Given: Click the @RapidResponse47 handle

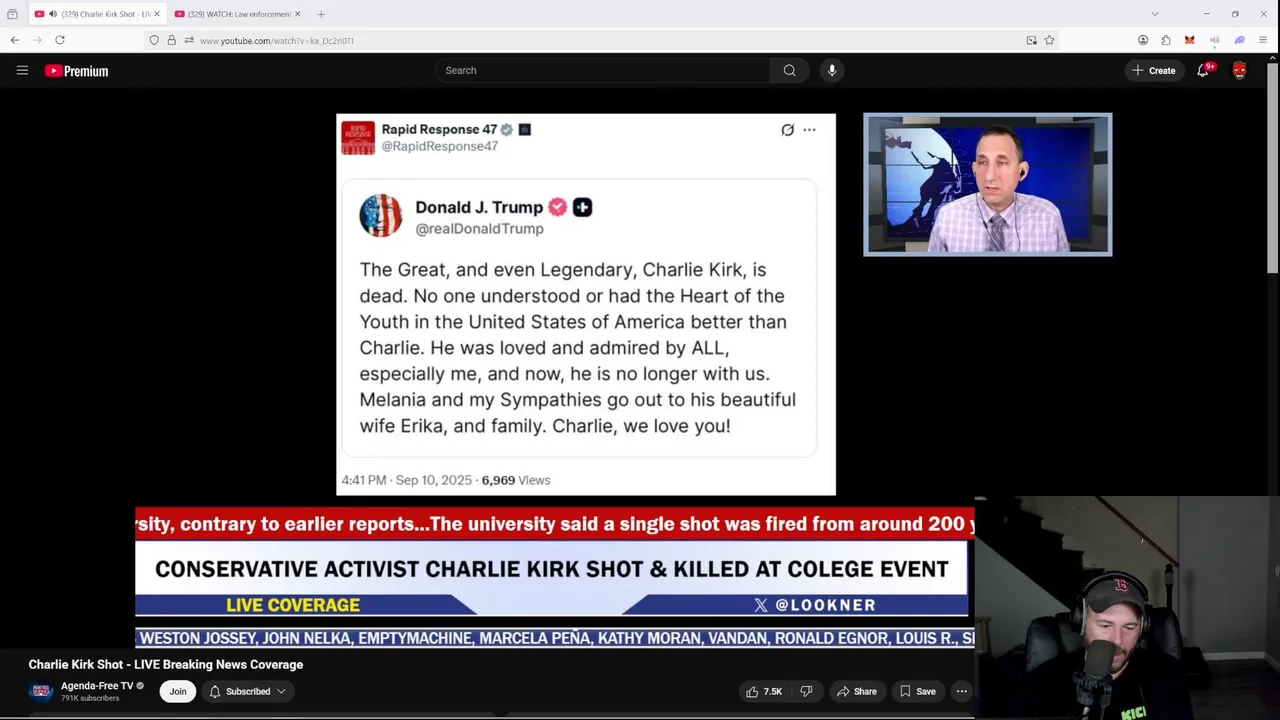Looking at the screenshot, I should pos(439,146).
